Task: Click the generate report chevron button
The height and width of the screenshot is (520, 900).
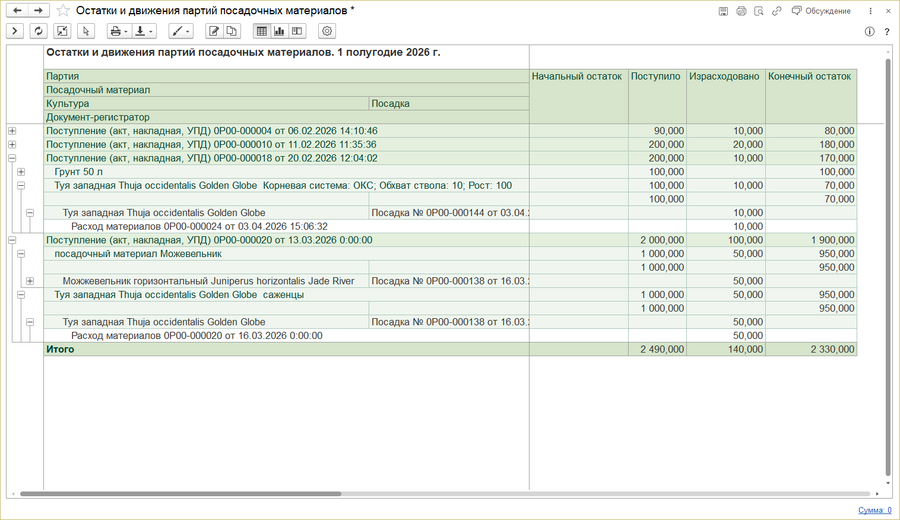Action: [15, 31]
